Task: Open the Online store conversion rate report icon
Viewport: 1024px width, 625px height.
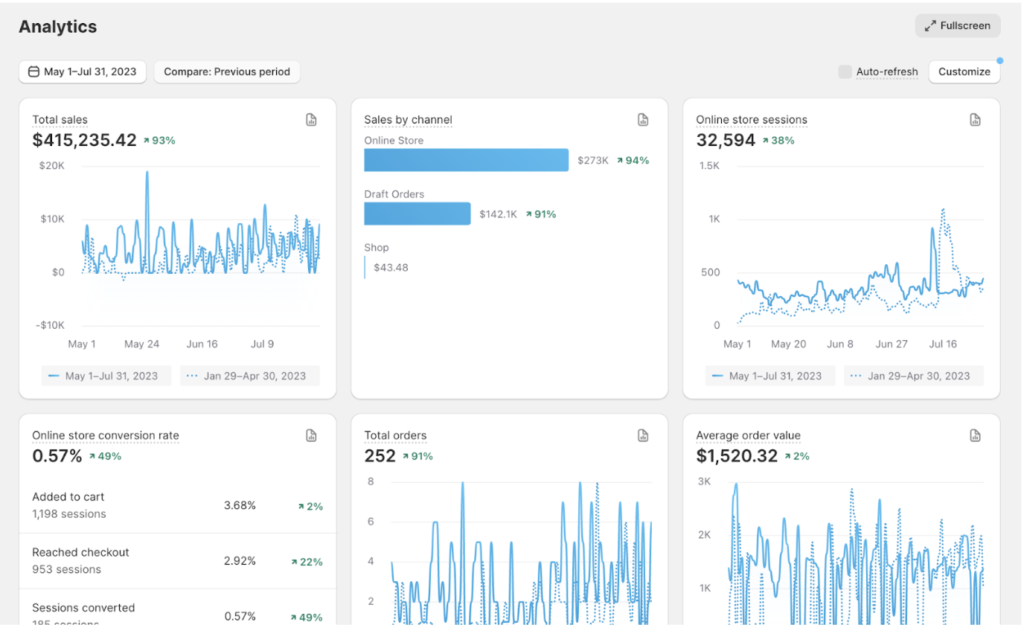Action: tap(312, 436)
